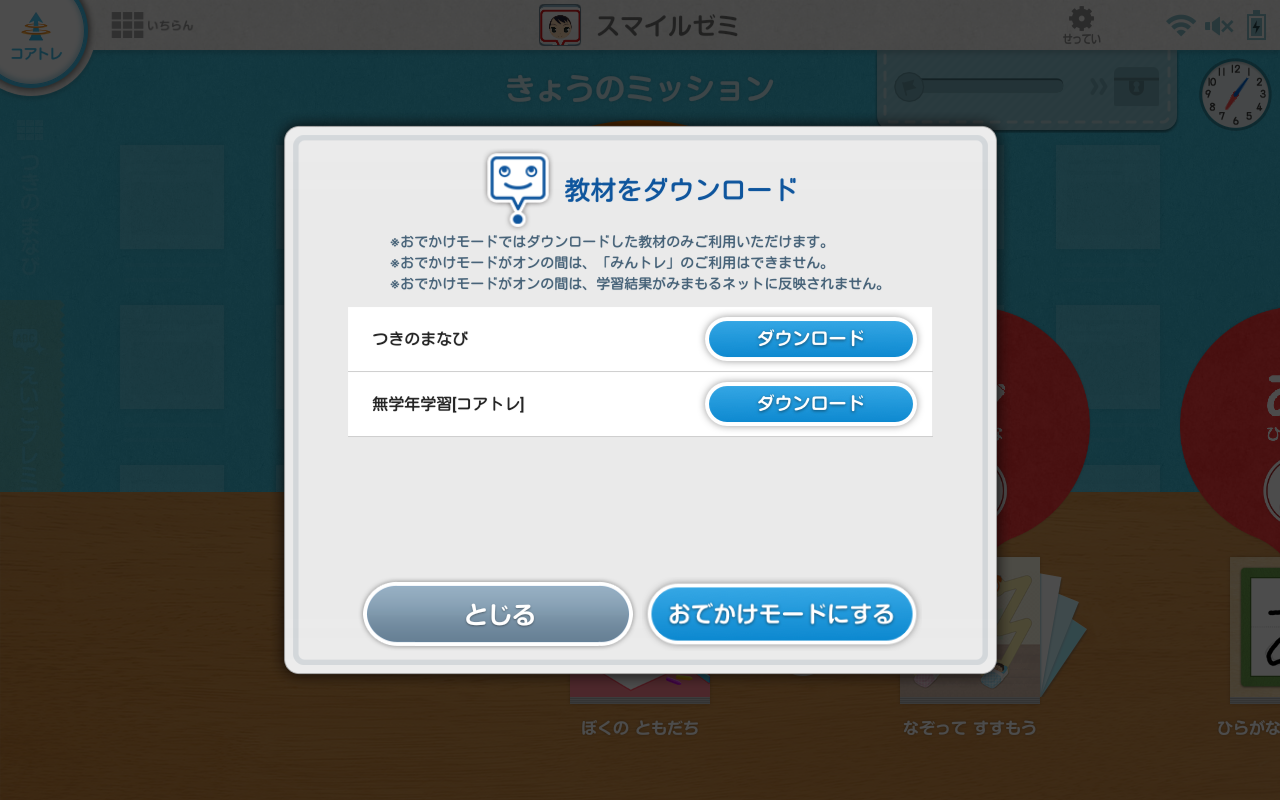
Task: Tap the 教材をダウンロード heading
Action: (x=681, y=189)
